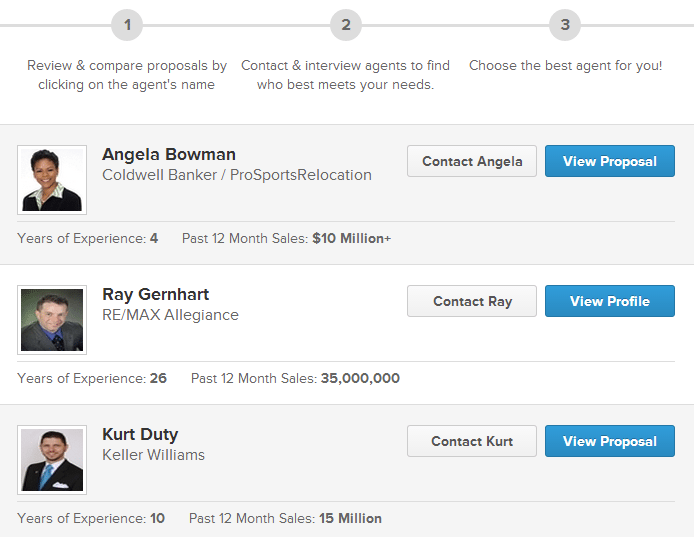Click the step 2 circle indicator

tap(346, 25)
